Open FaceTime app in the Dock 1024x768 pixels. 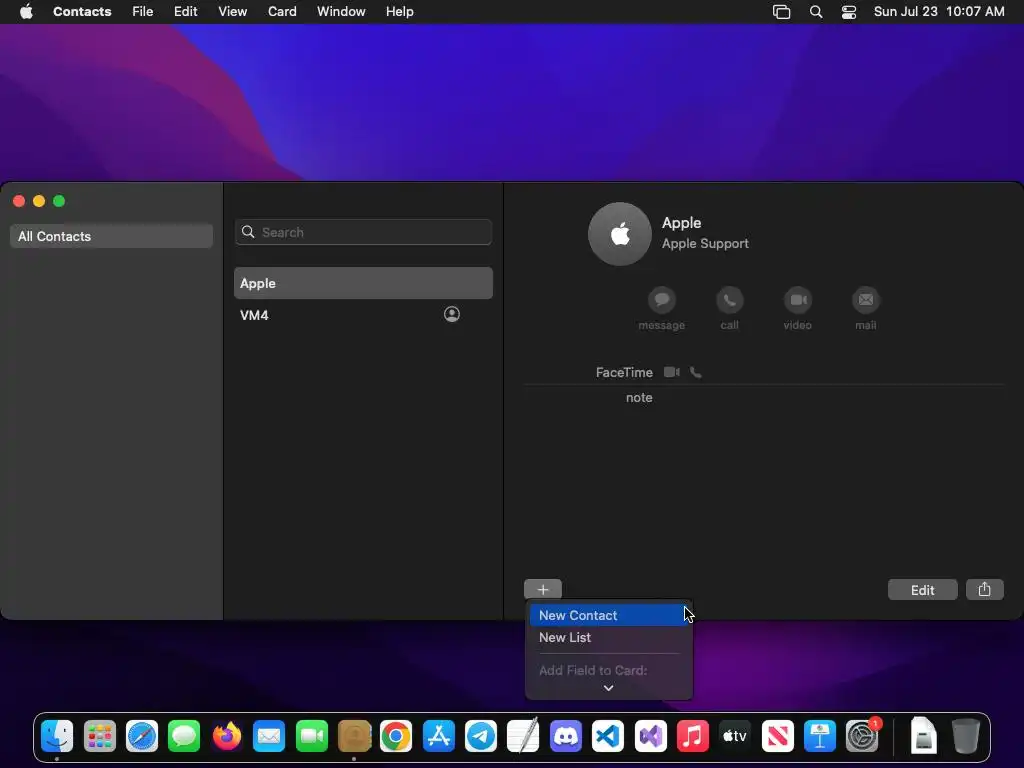(312, 736)
